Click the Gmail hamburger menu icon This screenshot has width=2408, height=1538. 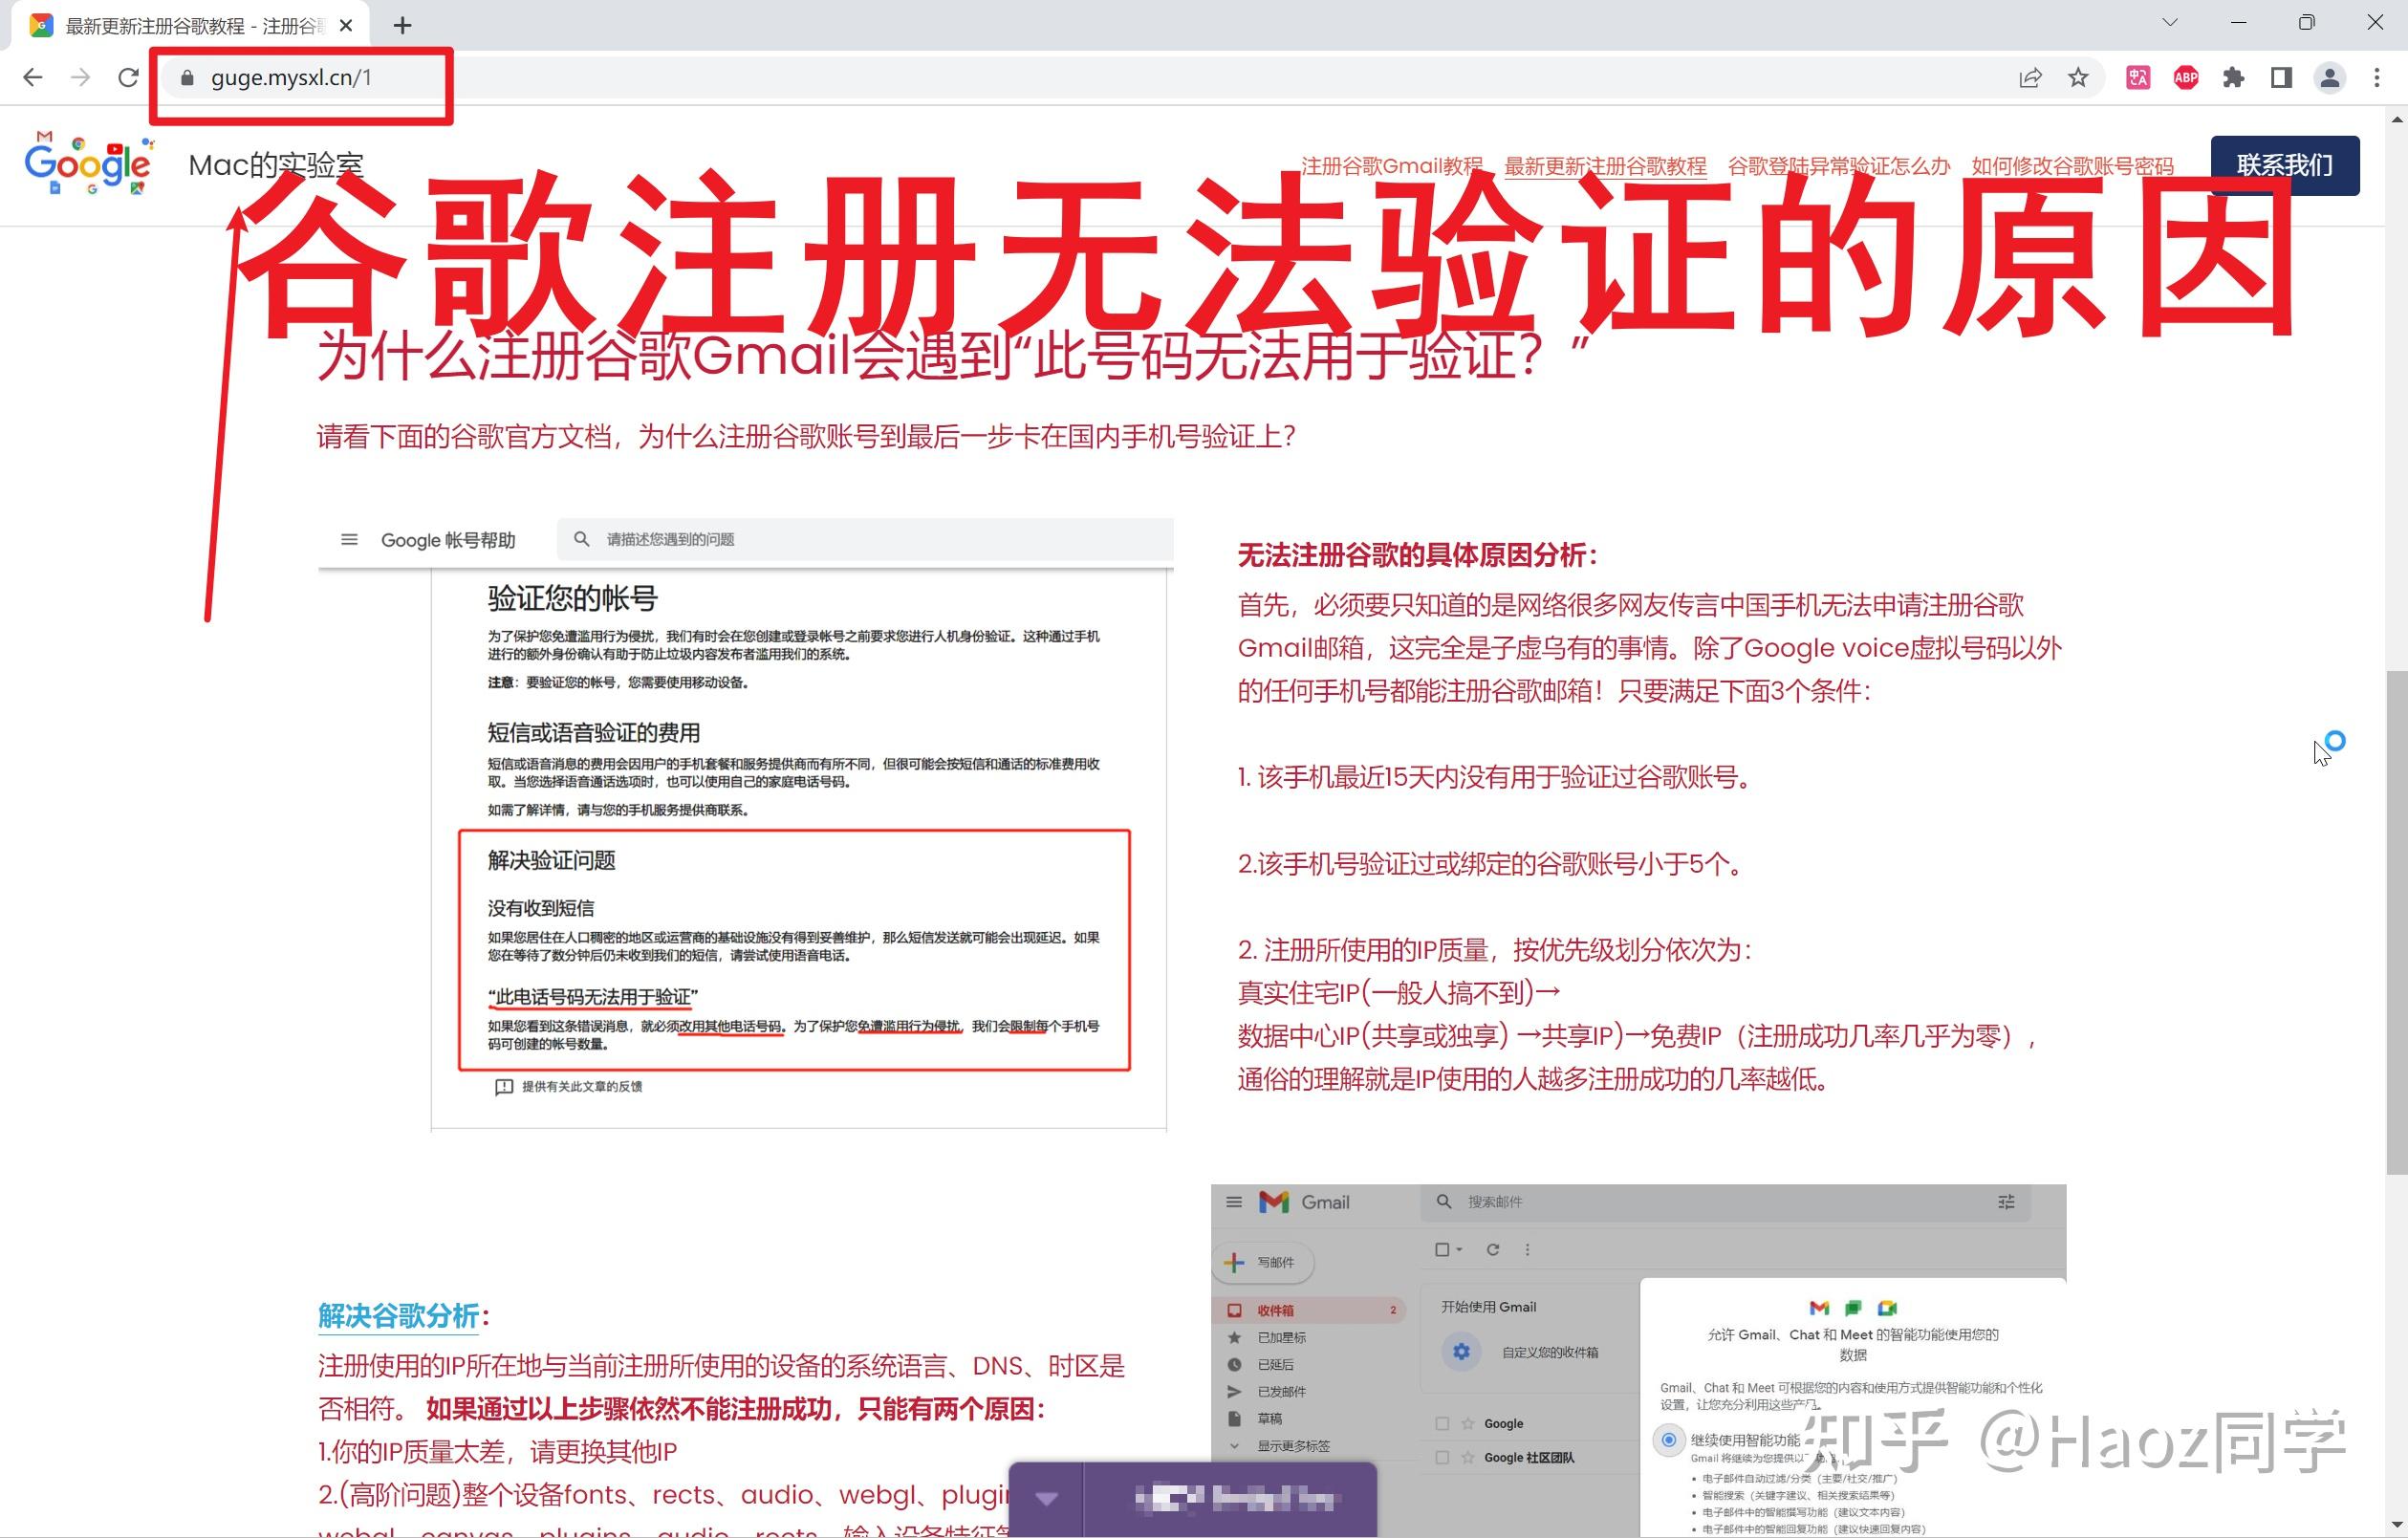point(1234,1202)
